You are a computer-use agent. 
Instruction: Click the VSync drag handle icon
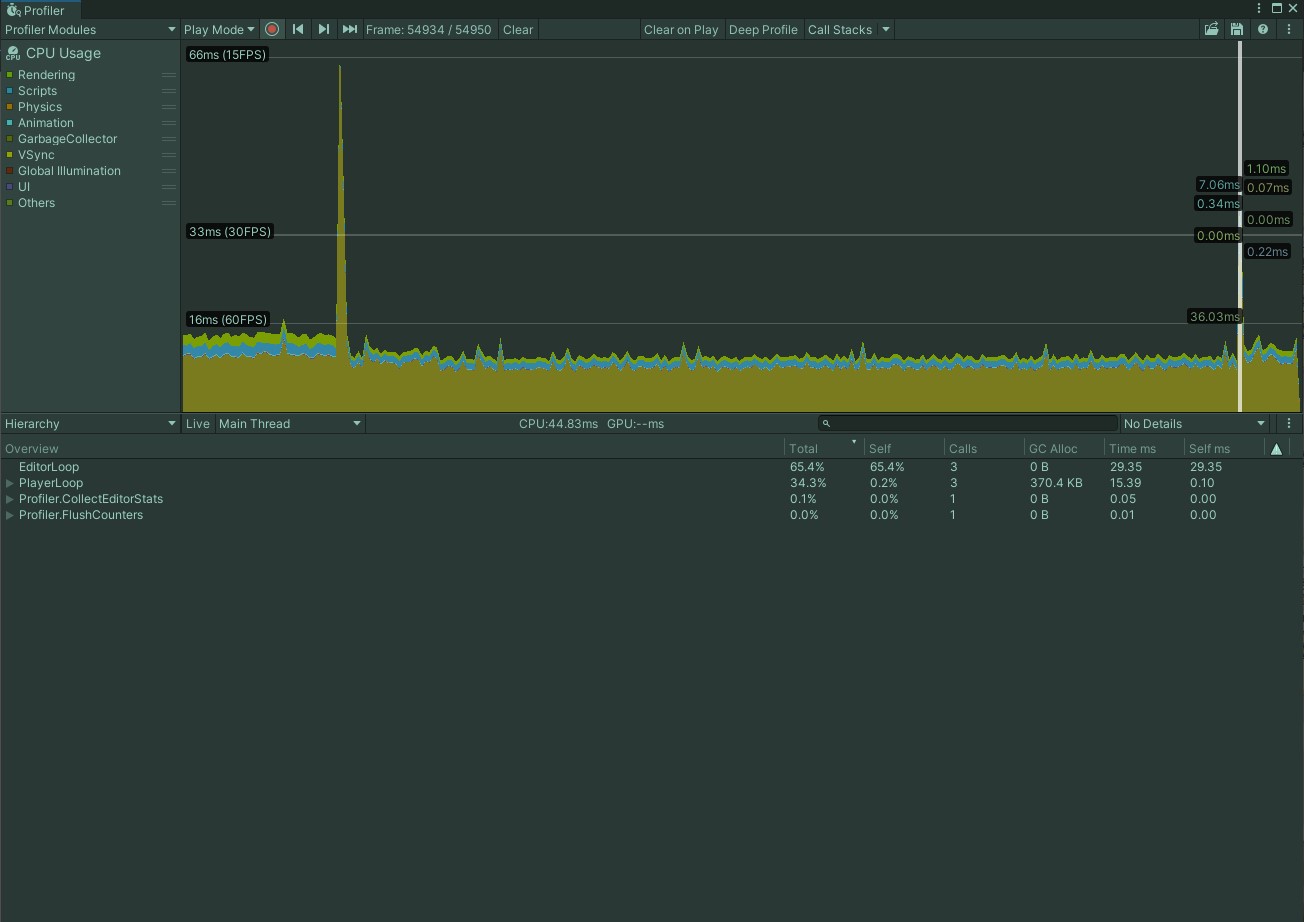tap(169, 155)
